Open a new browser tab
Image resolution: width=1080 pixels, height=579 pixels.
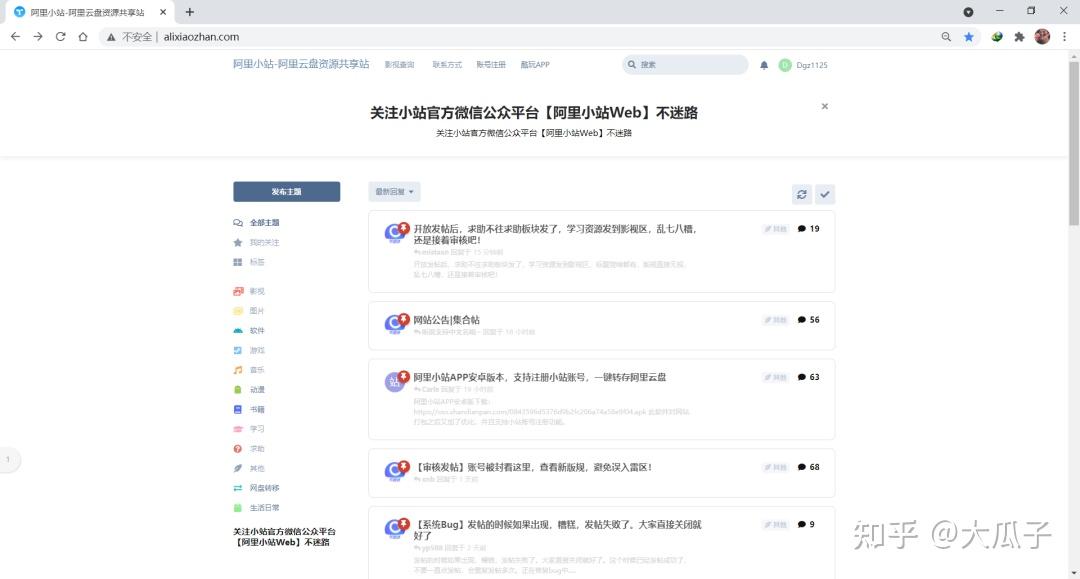coord(189,12)
